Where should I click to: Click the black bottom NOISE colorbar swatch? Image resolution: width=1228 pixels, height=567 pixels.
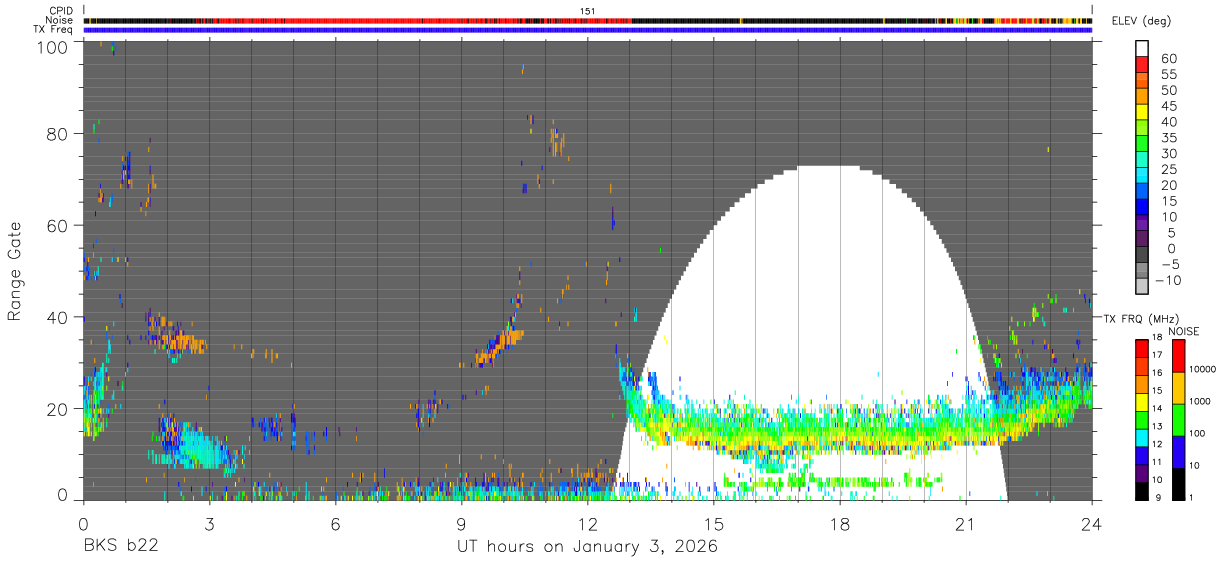(1178, 484)
